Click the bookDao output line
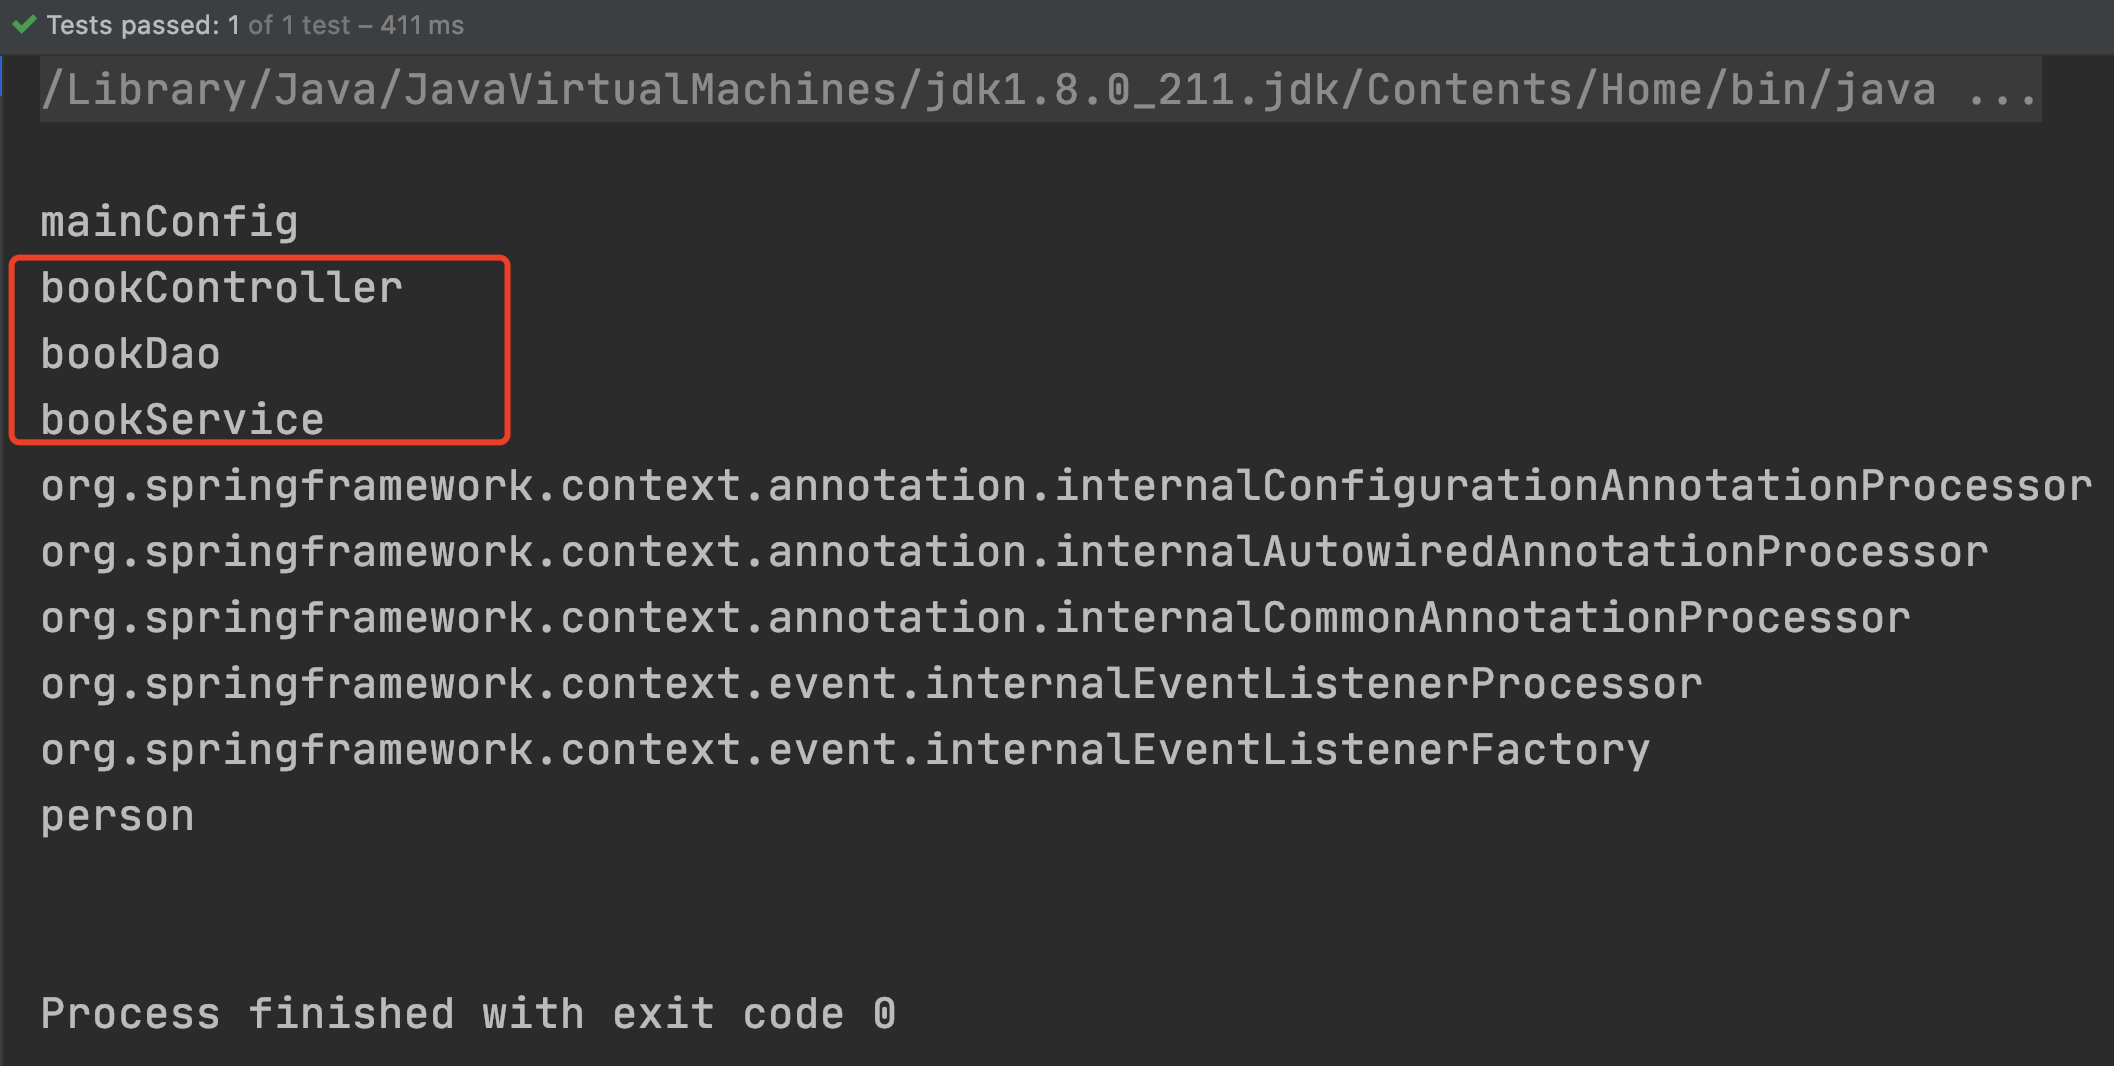The height and width of the screenshot is (1066, 2114). pyautogui.click(x=130, y=354)
